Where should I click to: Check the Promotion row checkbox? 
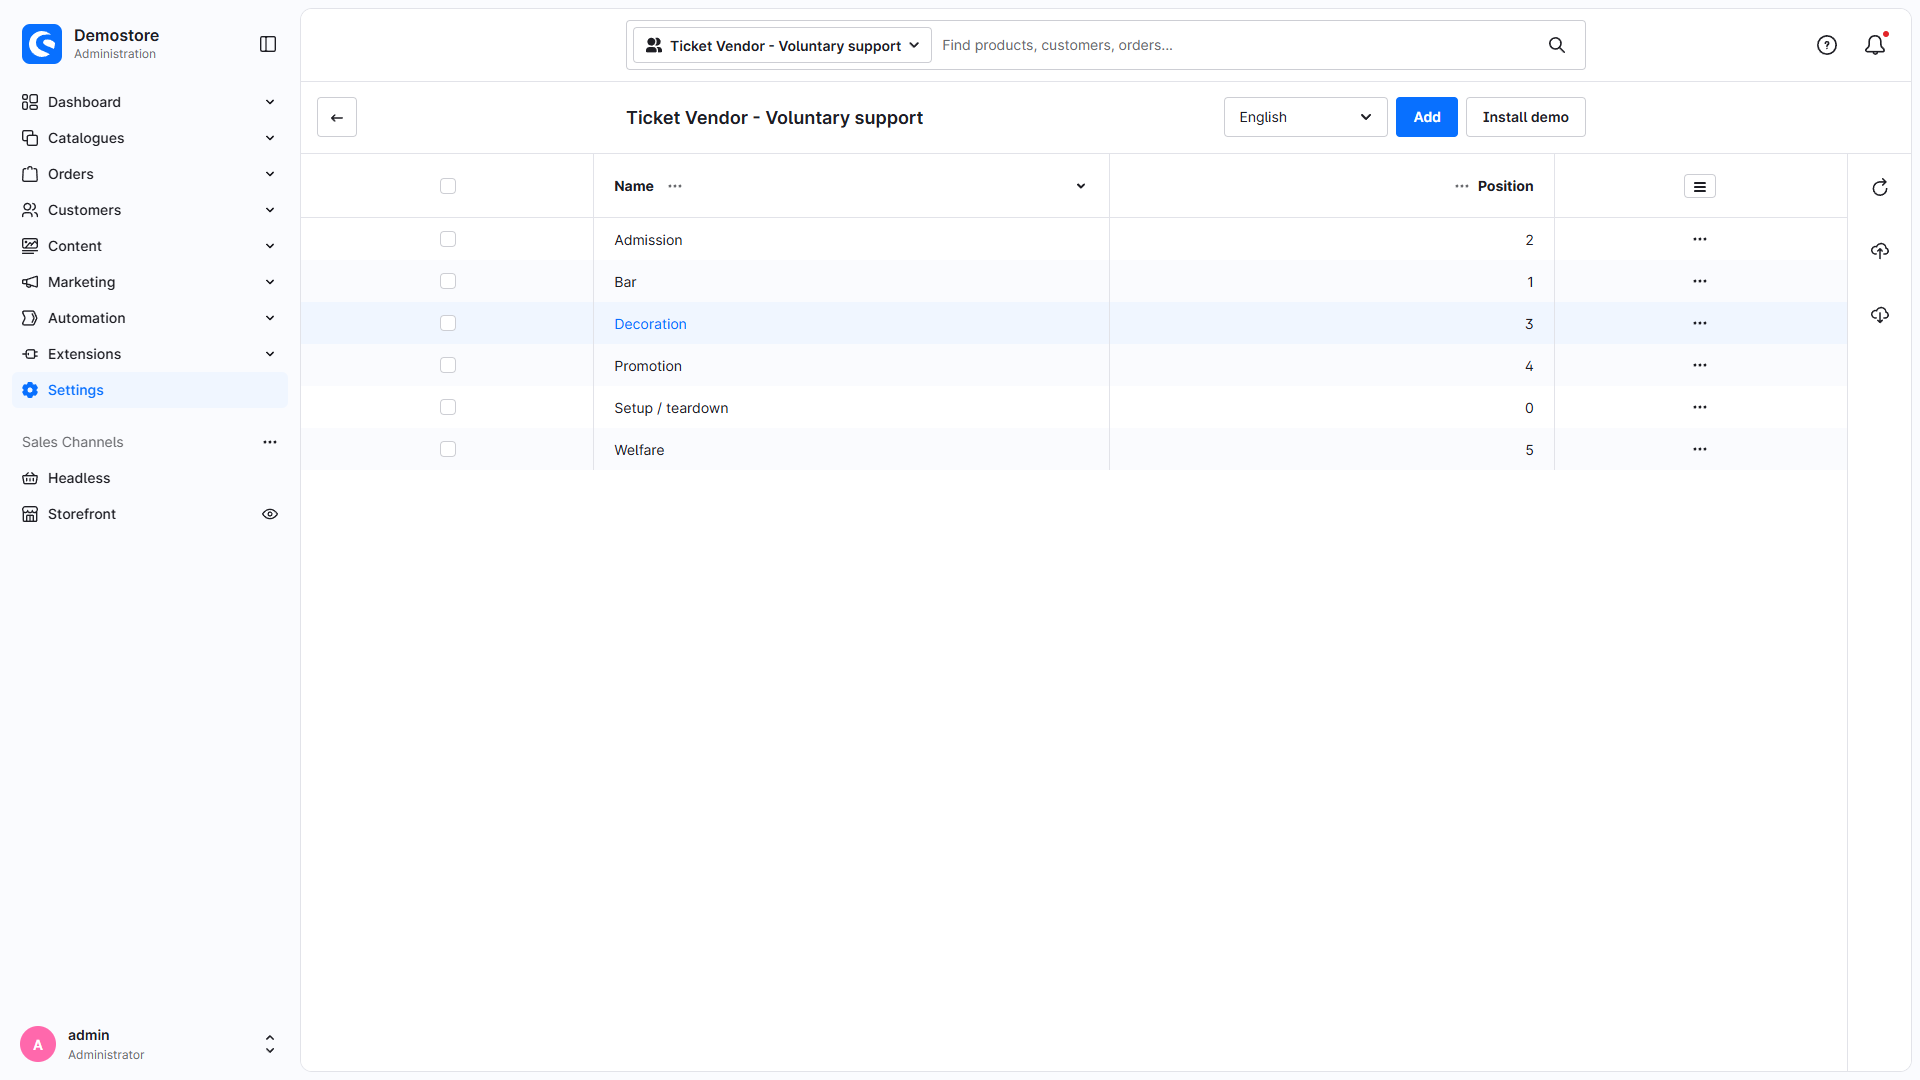pos(448,365)
